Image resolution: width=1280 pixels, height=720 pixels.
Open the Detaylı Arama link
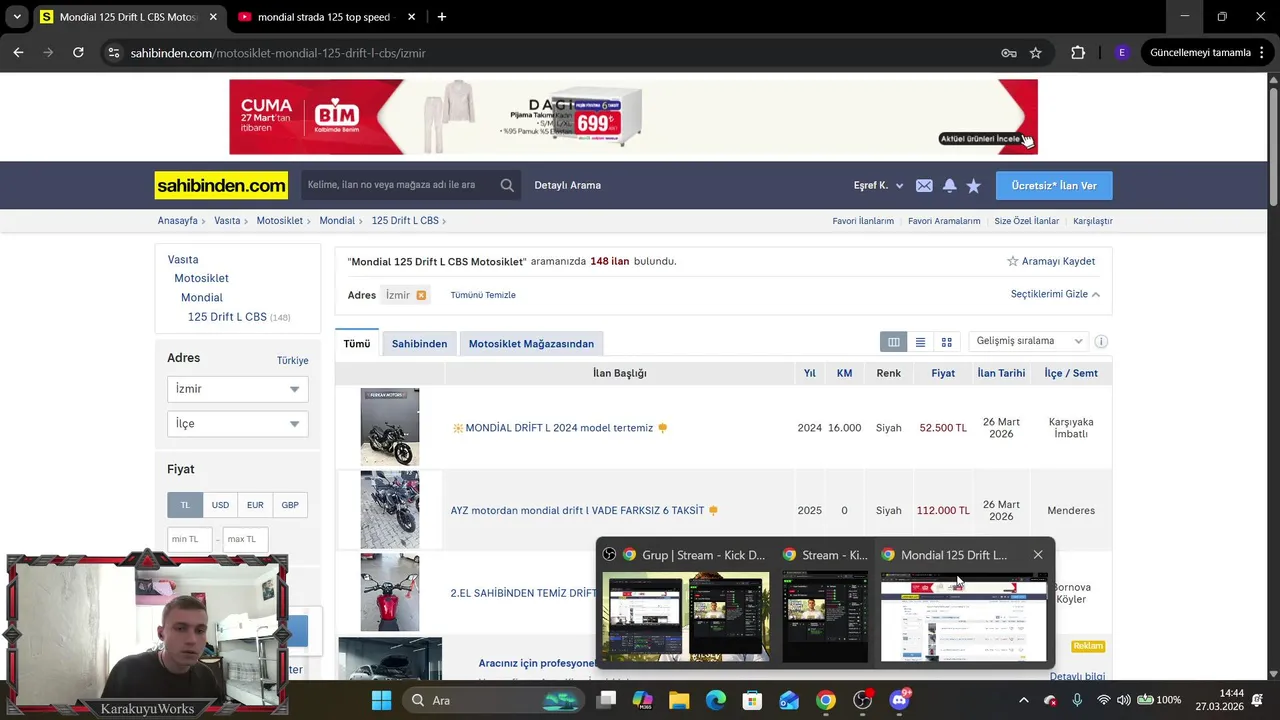[568, 185]
